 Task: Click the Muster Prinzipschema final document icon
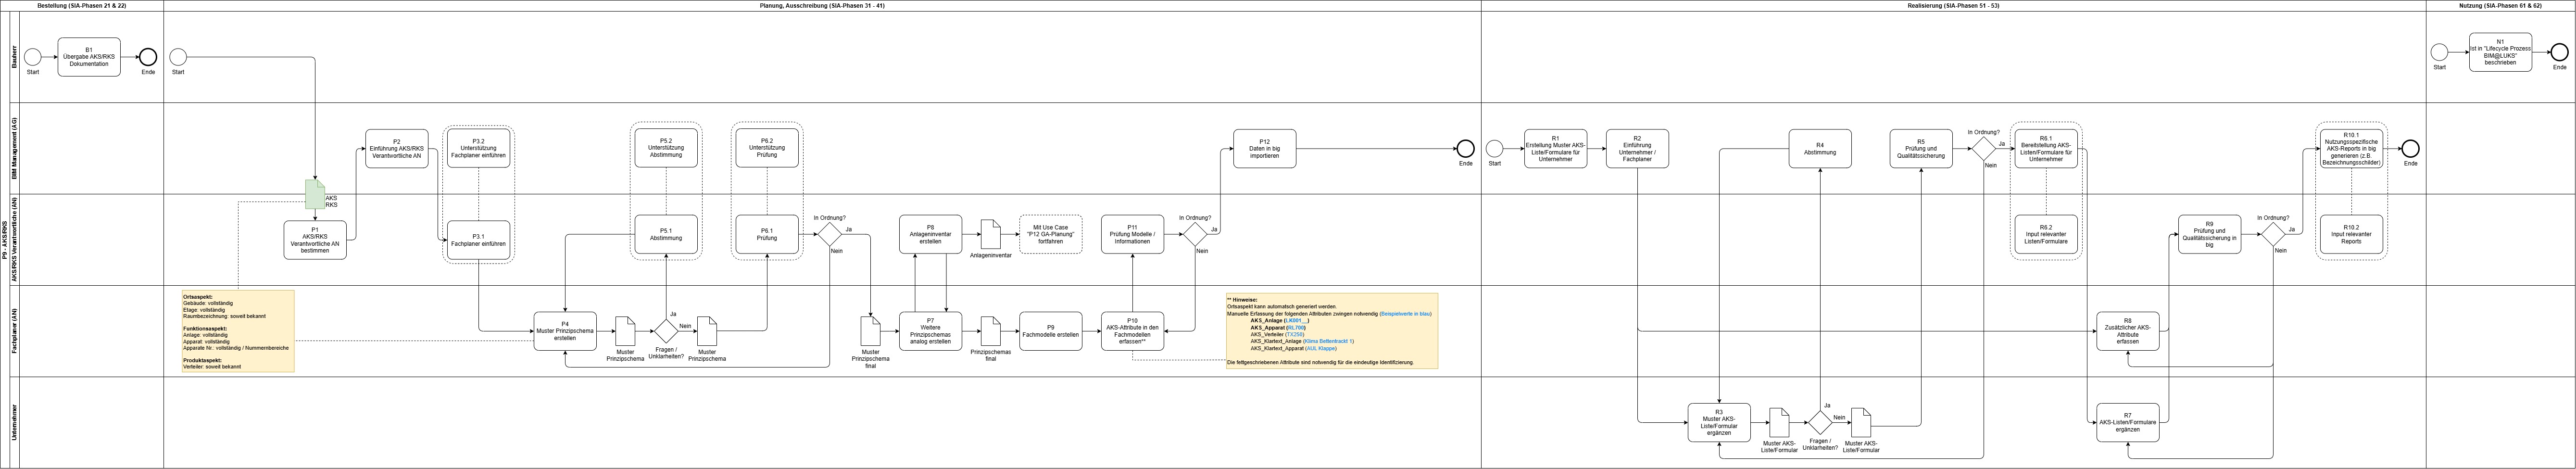pos(871,331)
